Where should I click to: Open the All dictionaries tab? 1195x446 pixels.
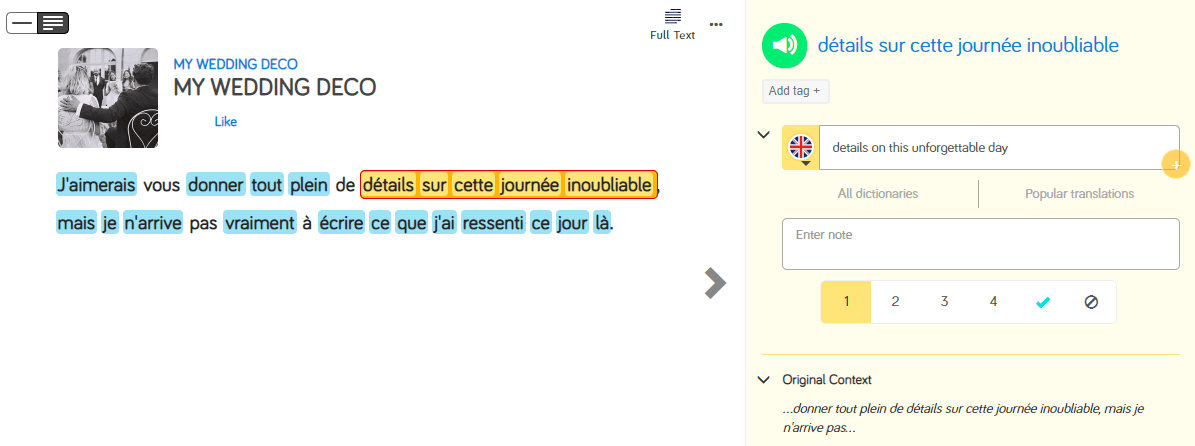(877, 194)
